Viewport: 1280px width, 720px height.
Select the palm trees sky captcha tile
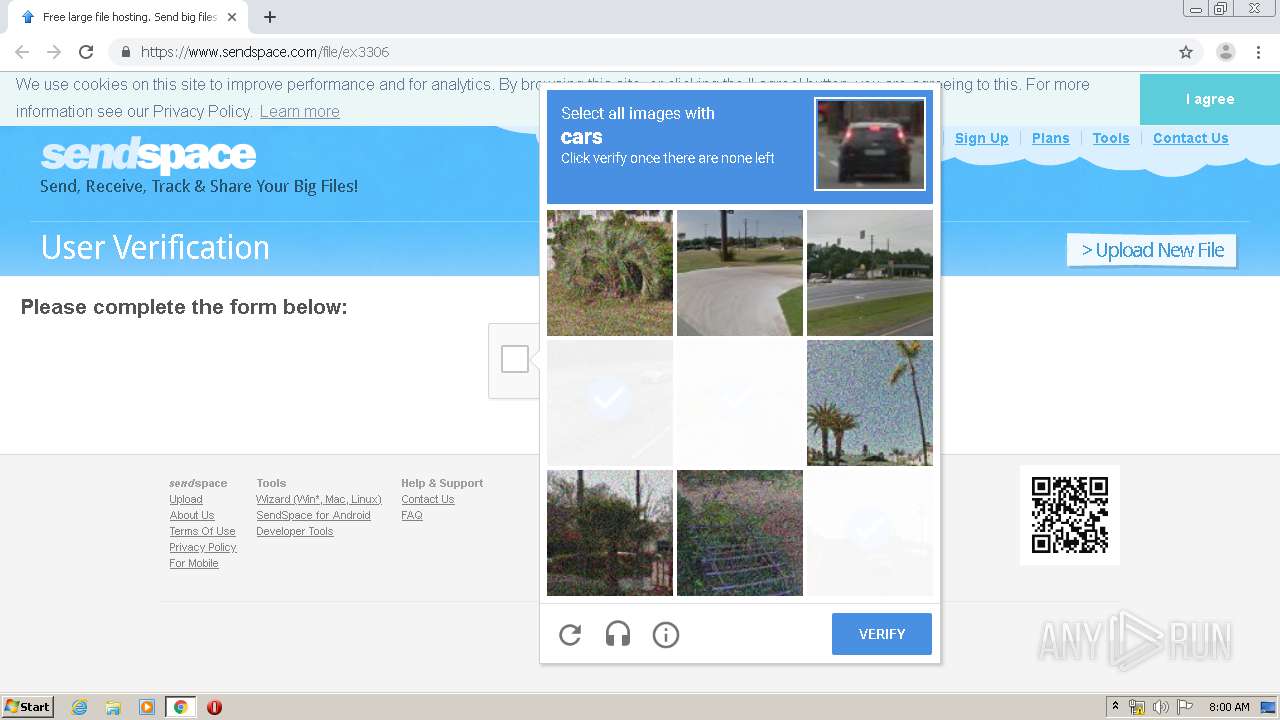coord(870,403)
